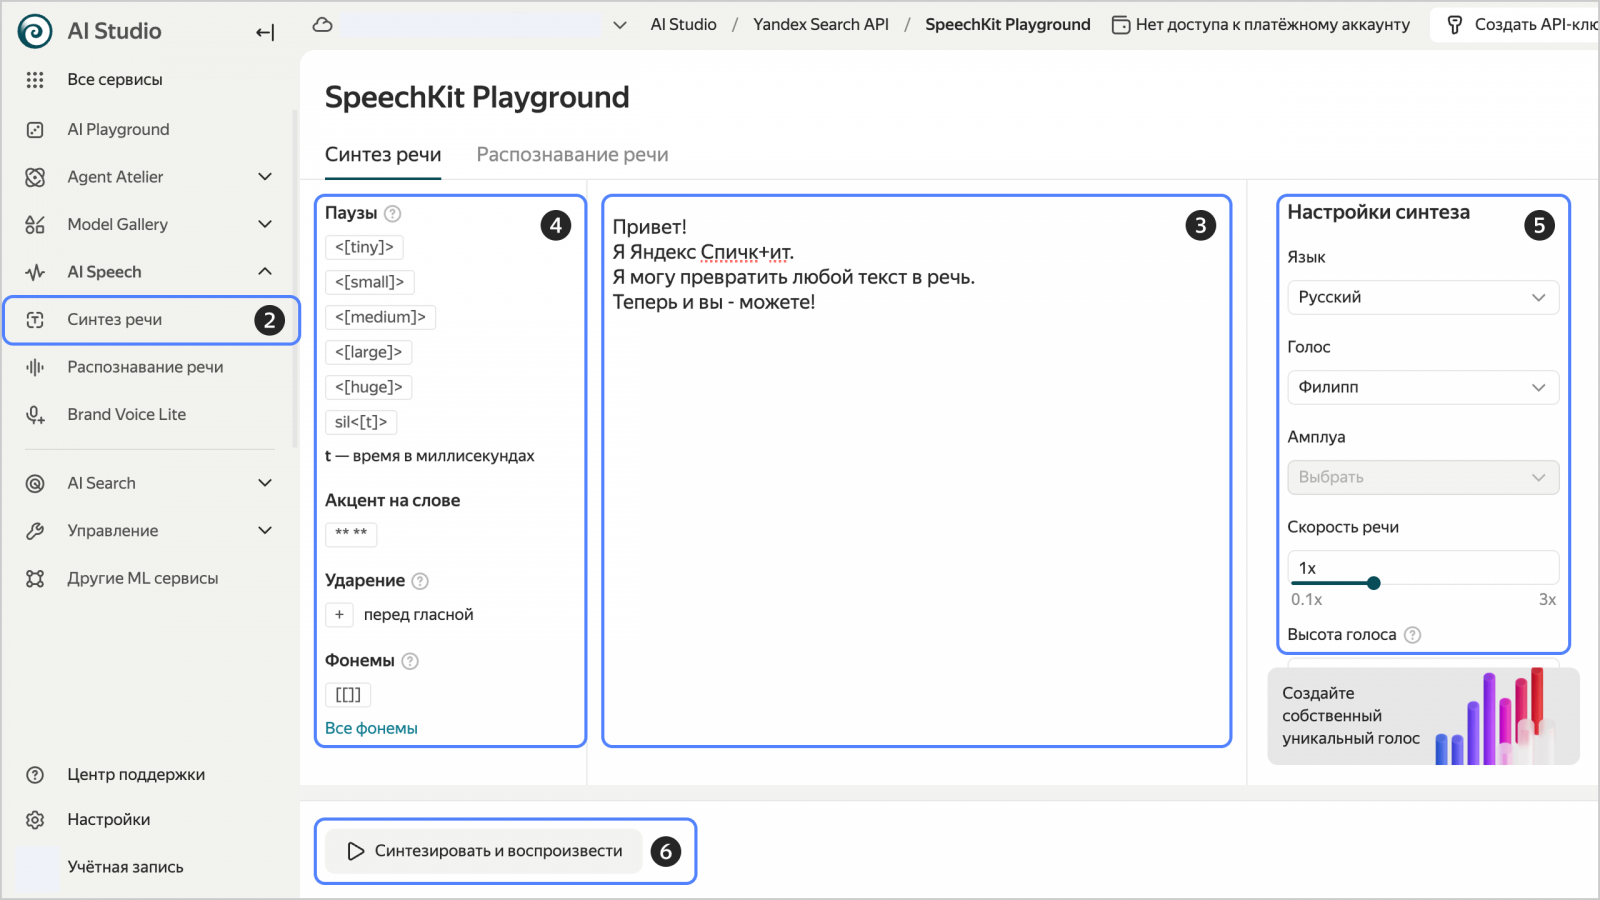Collapse the AI Speech section
1600x900 pixels.
pyautogui.click(x=265, y=272)
